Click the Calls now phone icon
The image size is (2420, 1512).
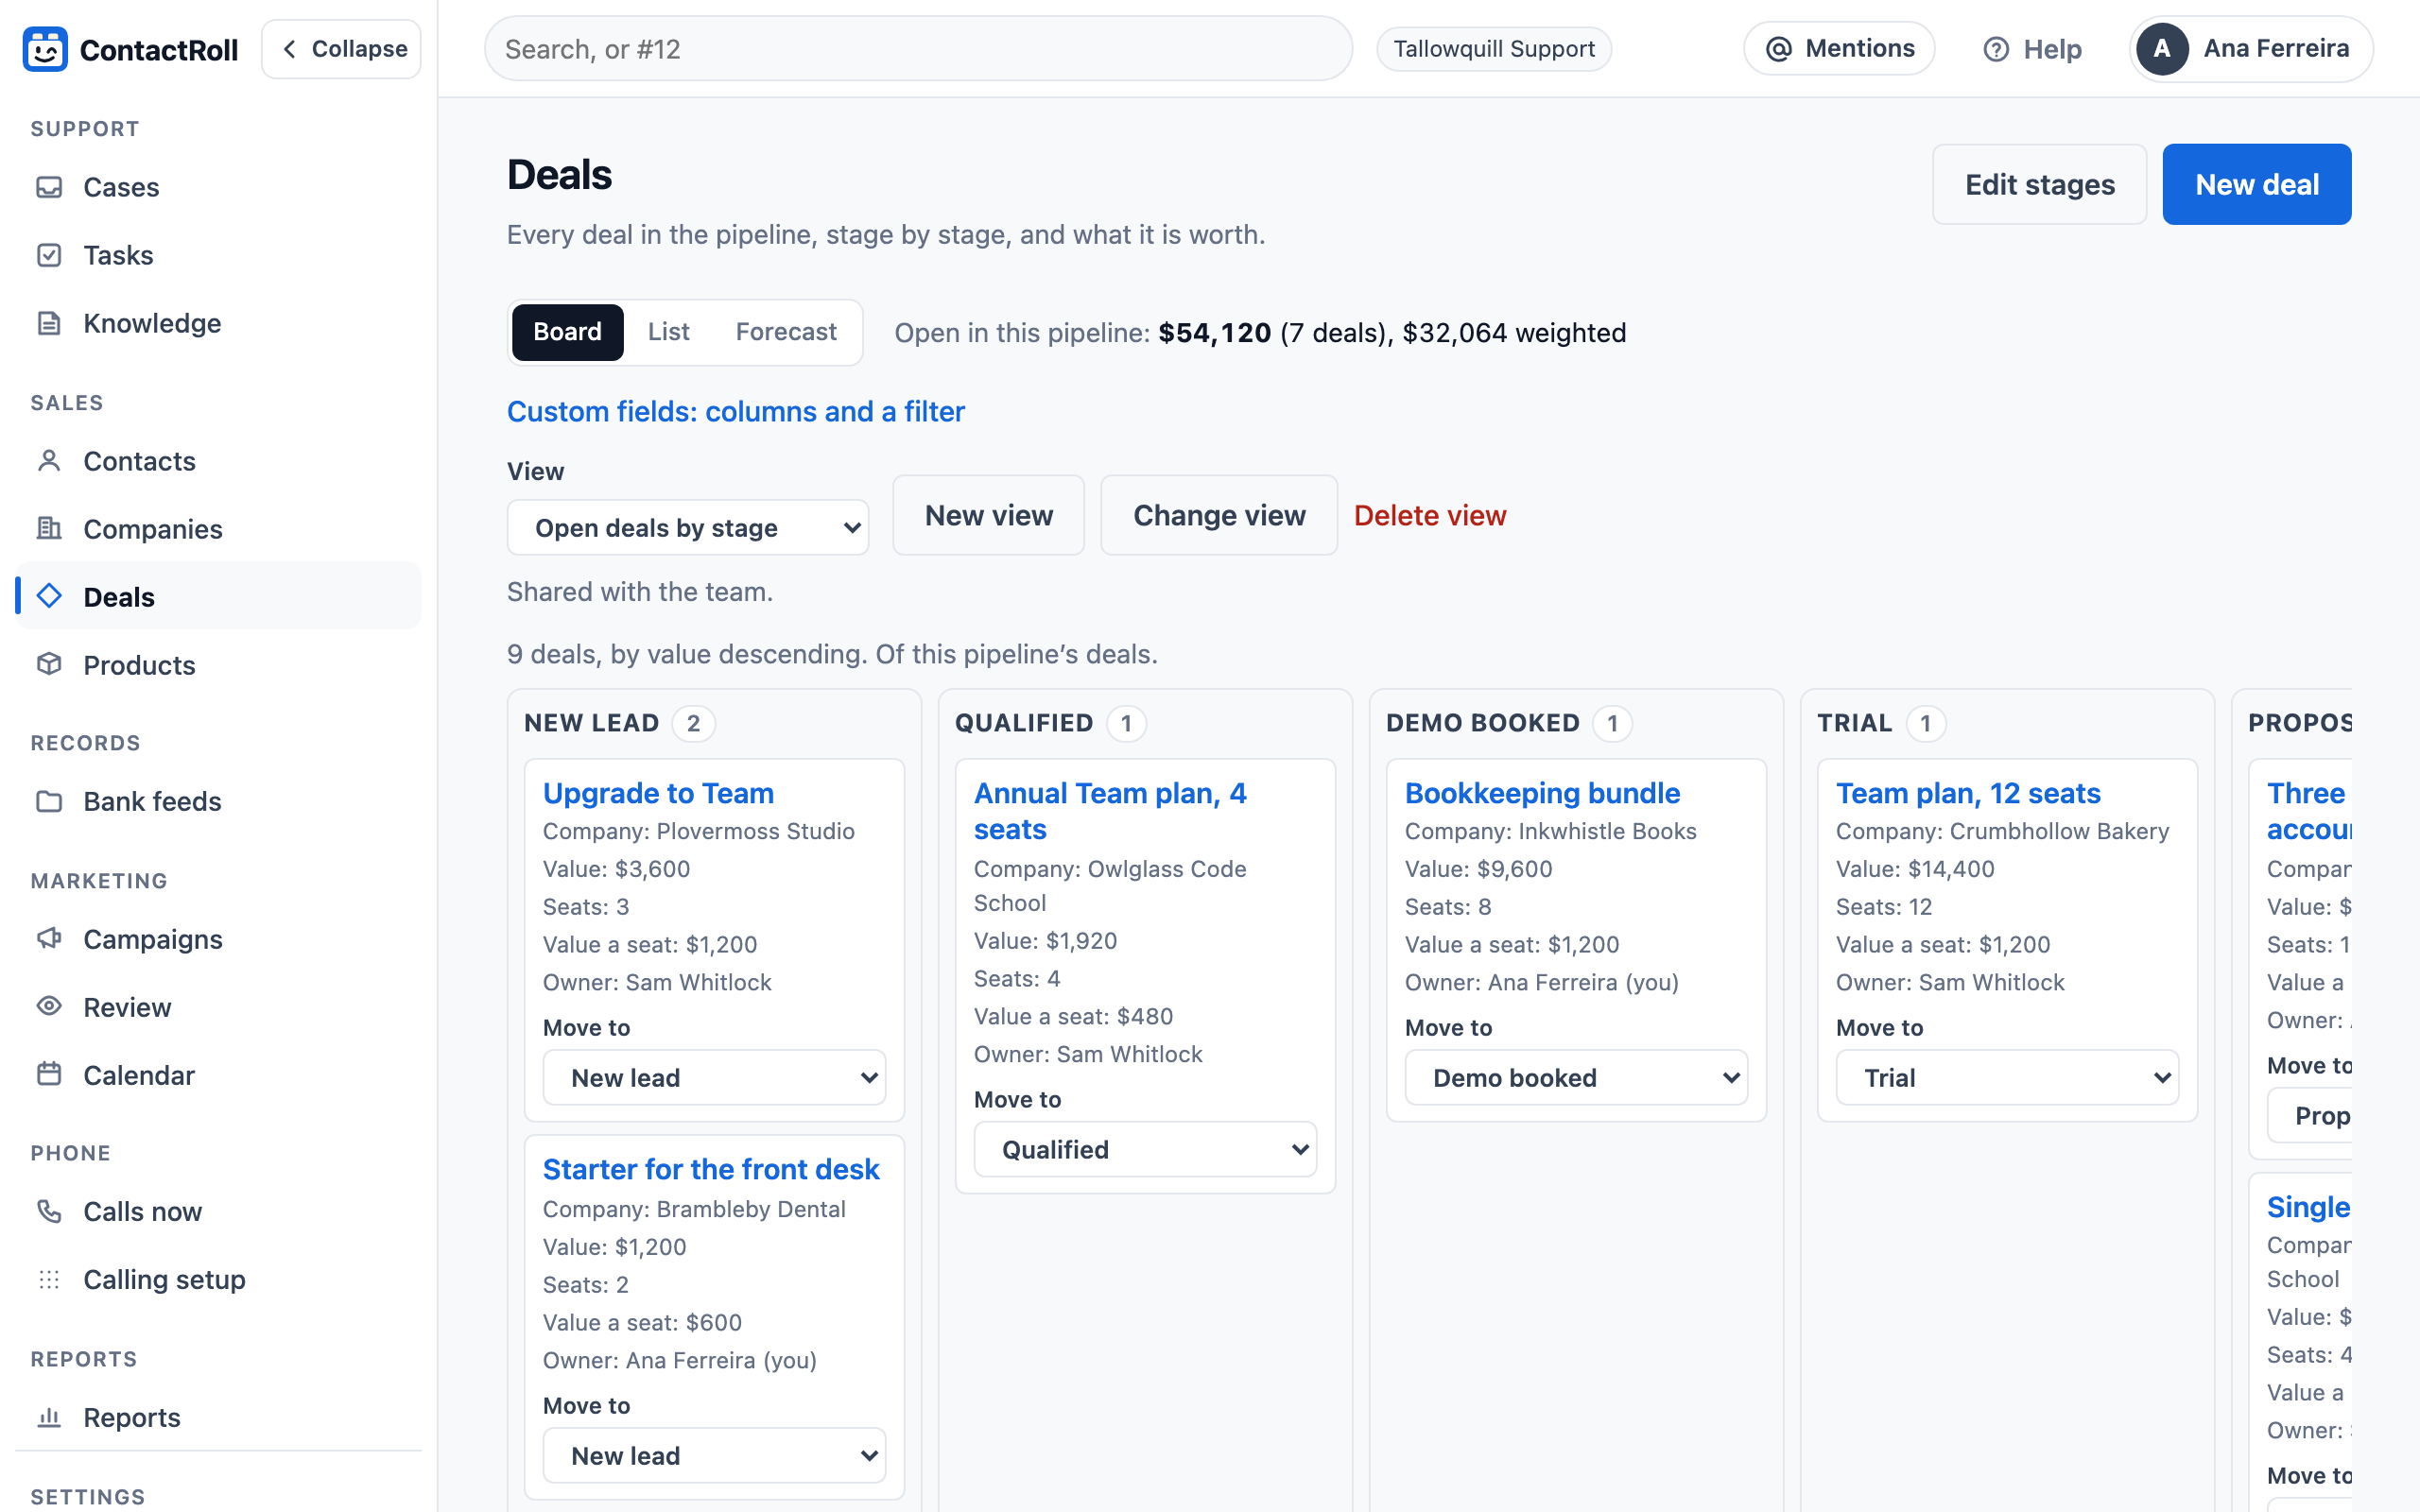pyautogui.click(x=49, y=1211)
